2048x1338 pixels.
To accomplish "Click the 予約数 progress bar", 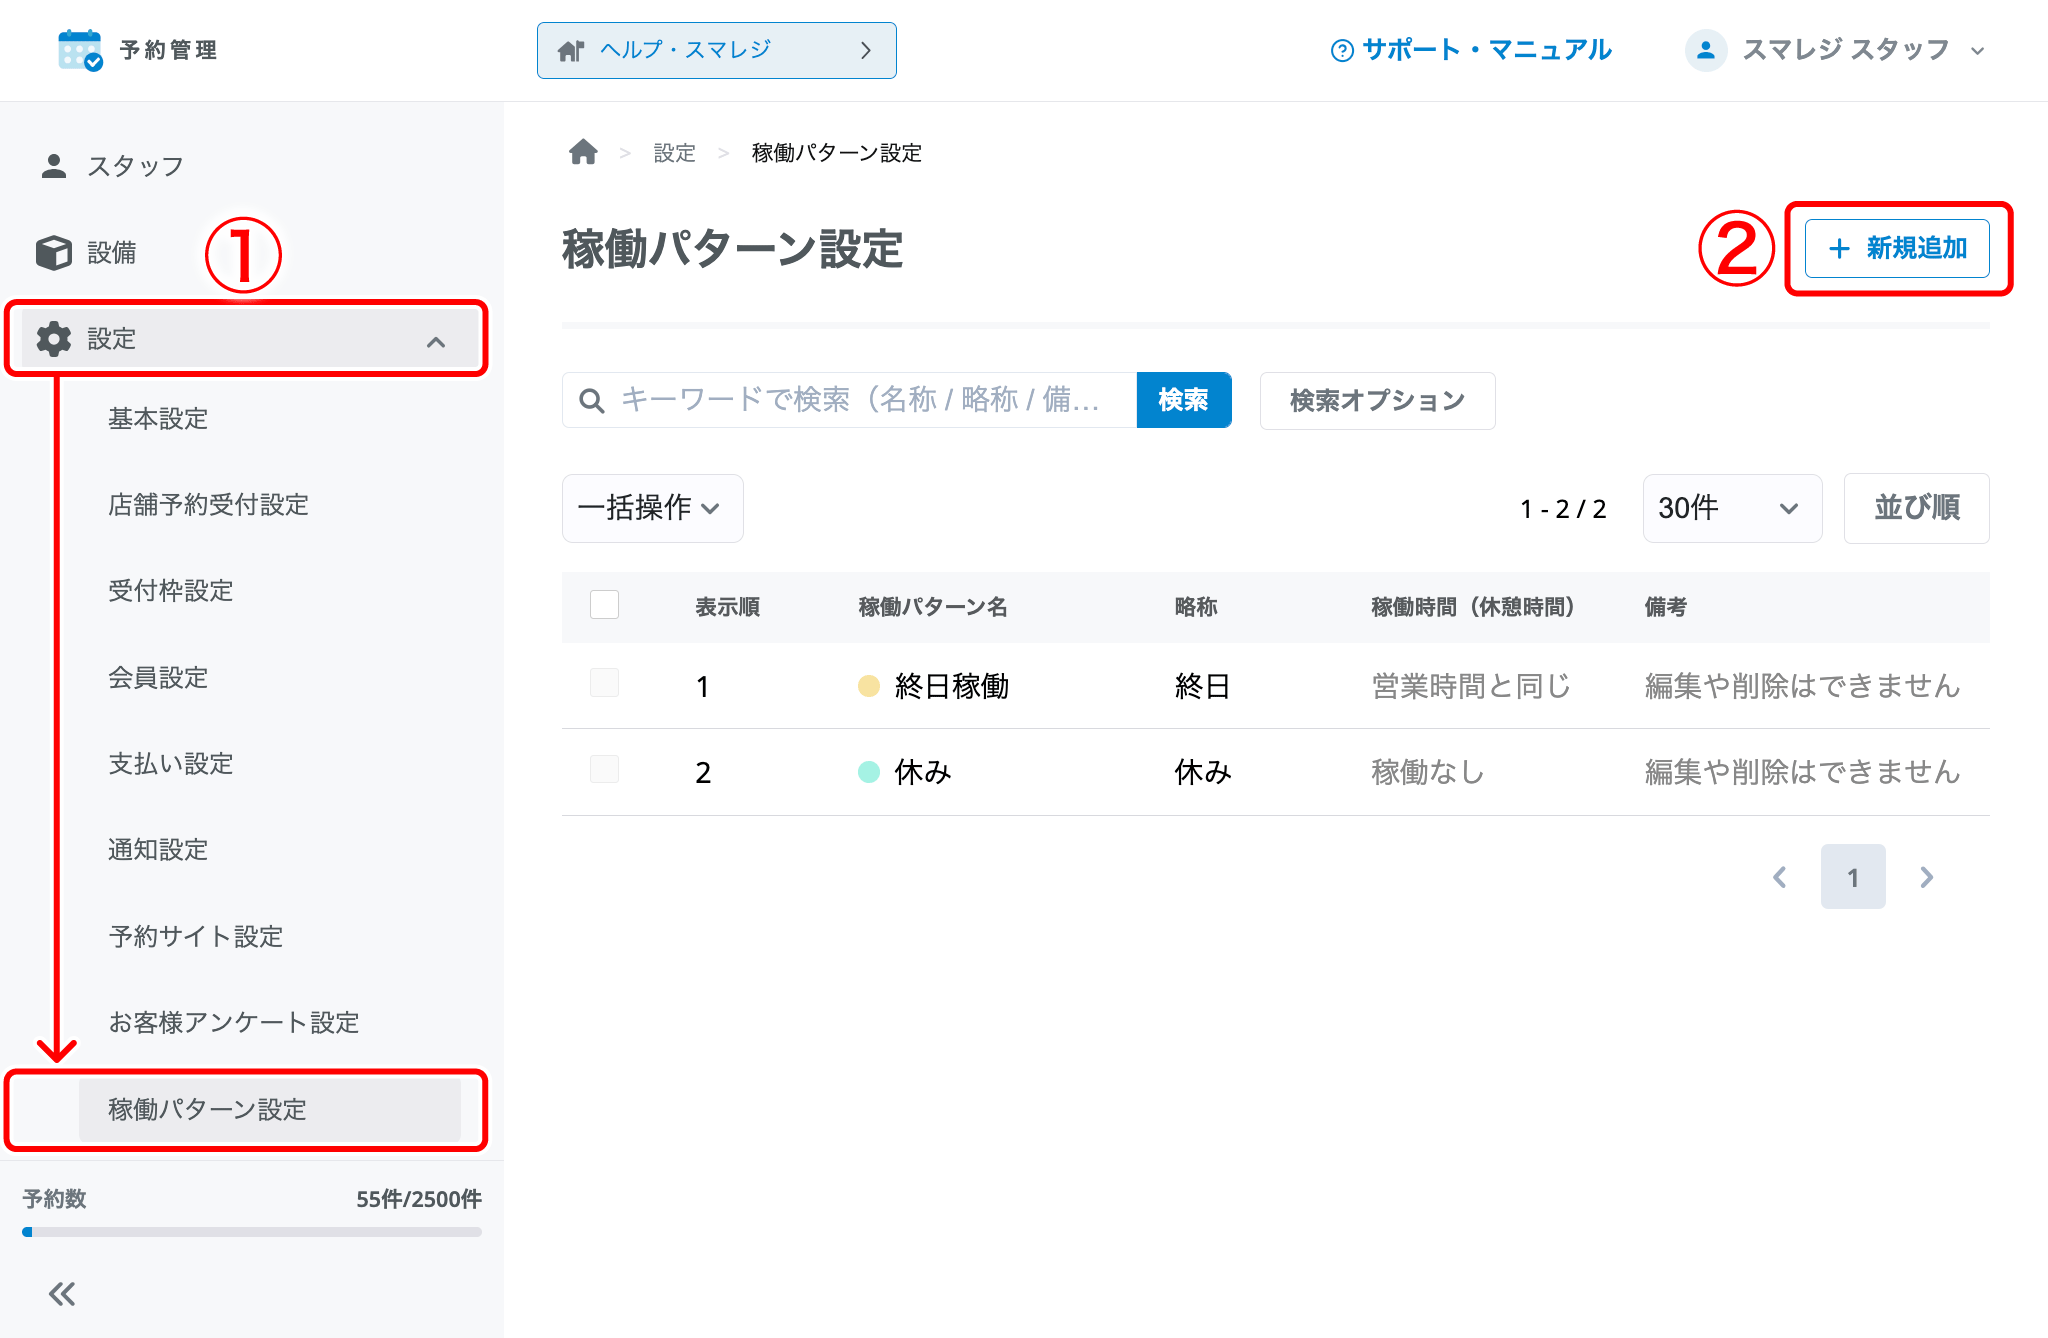I will click(x=252, y=1232).
